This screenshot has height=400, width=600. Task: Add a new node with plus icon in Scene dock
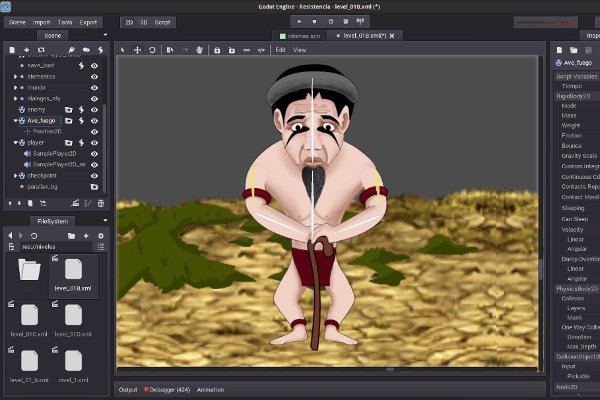pos(26,50)
